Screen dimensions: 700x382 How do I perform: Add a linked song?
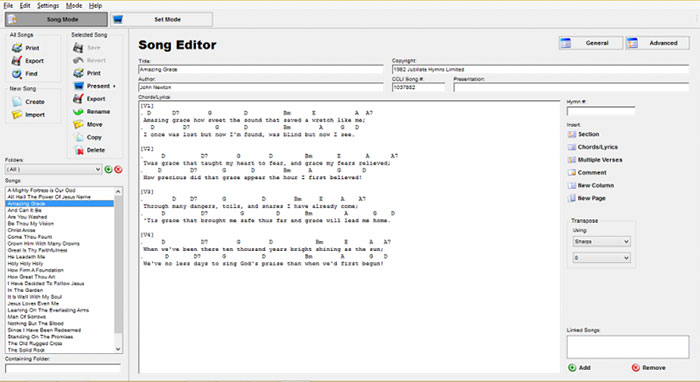pos(579,368)
